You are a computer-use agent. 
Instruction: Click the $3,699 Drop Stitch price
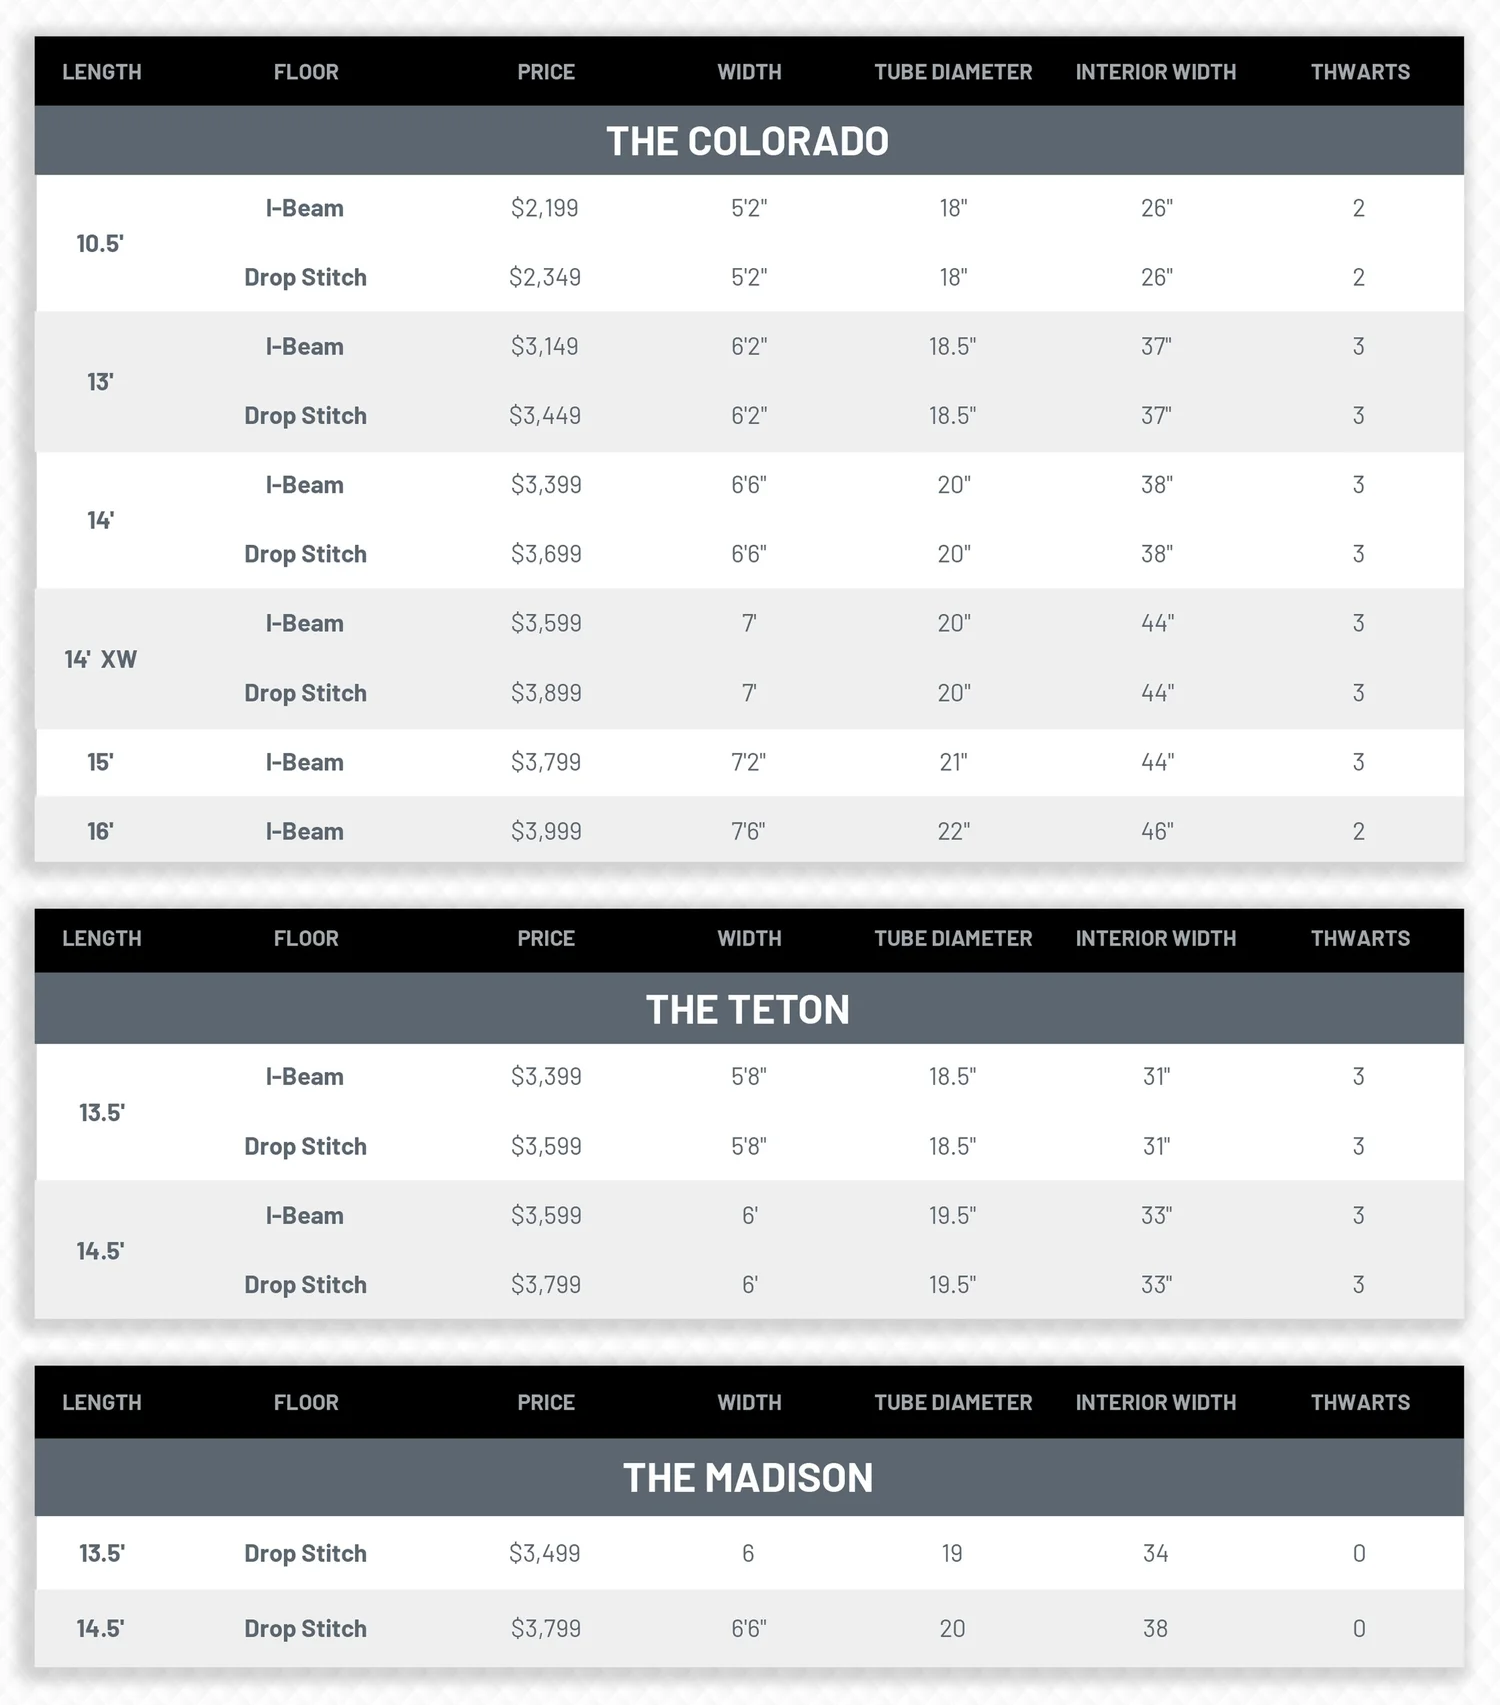pos(546,554)
